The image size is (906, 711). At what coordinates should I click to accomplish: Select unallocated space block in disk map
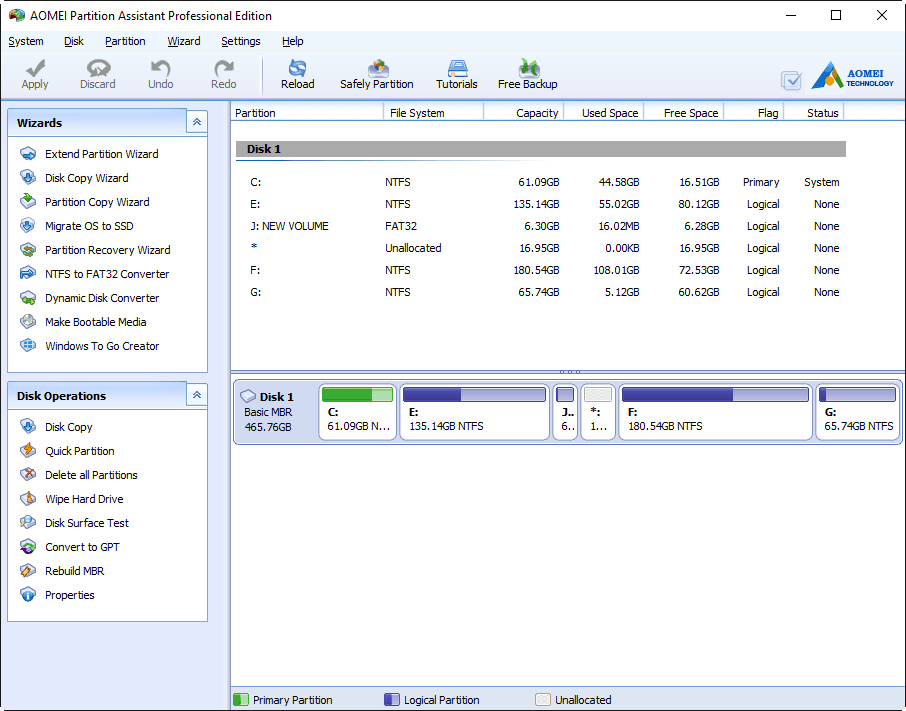click(x=597, y=412)
